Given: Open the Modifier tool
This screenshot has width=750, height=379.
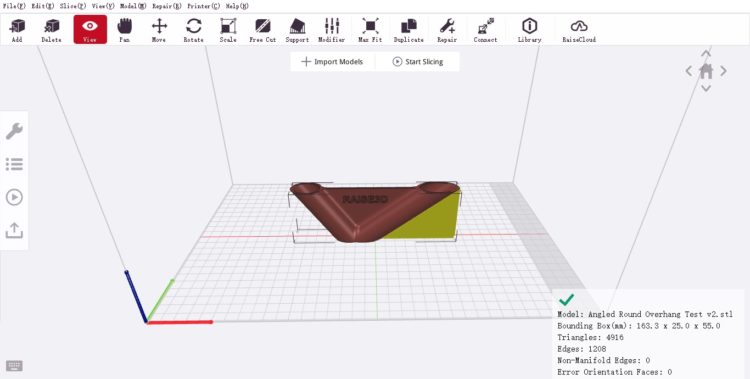Looking at the screenshot, I should [x=331, y=30].
